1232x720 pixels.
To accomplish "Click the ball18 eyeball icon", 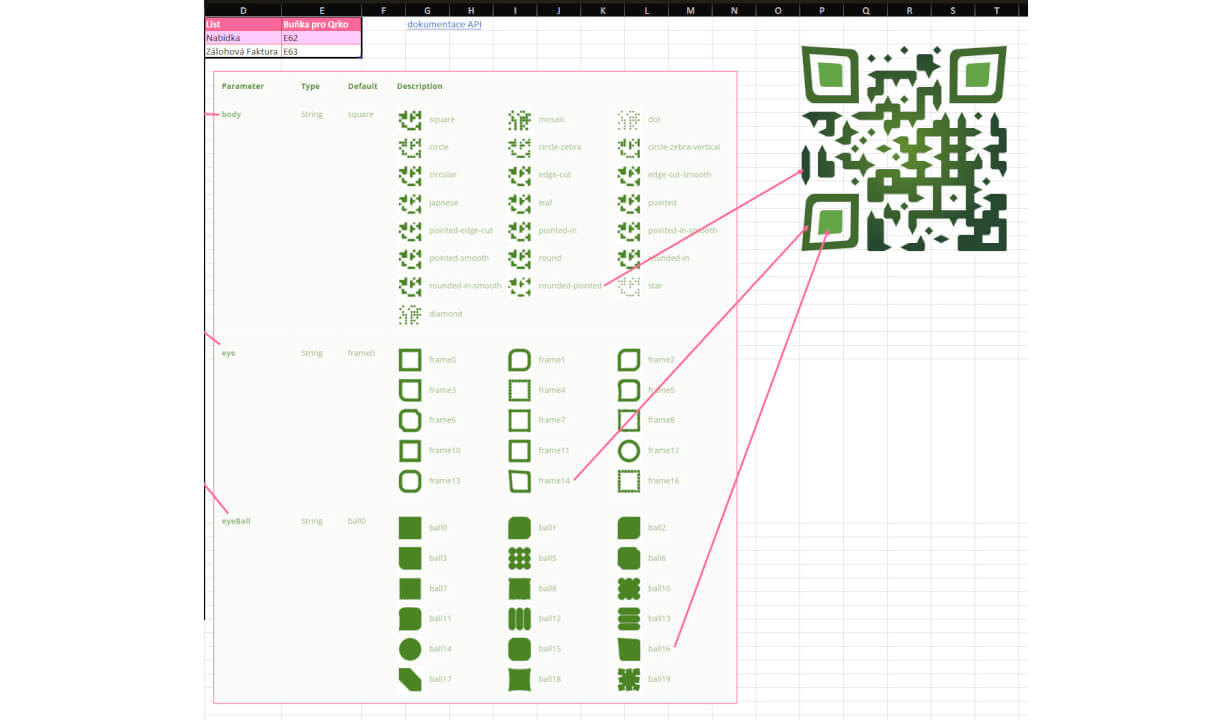I will coord(519,680).
